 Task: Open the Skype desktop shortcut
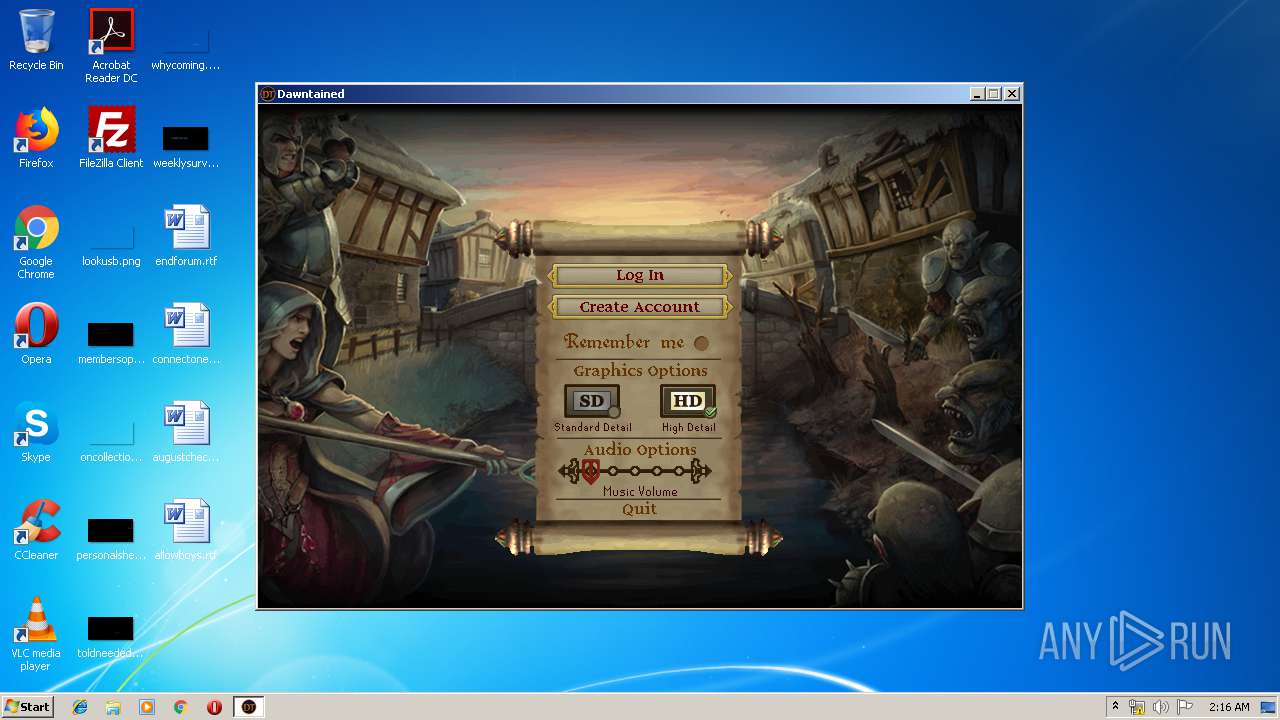tap(36, 432)
